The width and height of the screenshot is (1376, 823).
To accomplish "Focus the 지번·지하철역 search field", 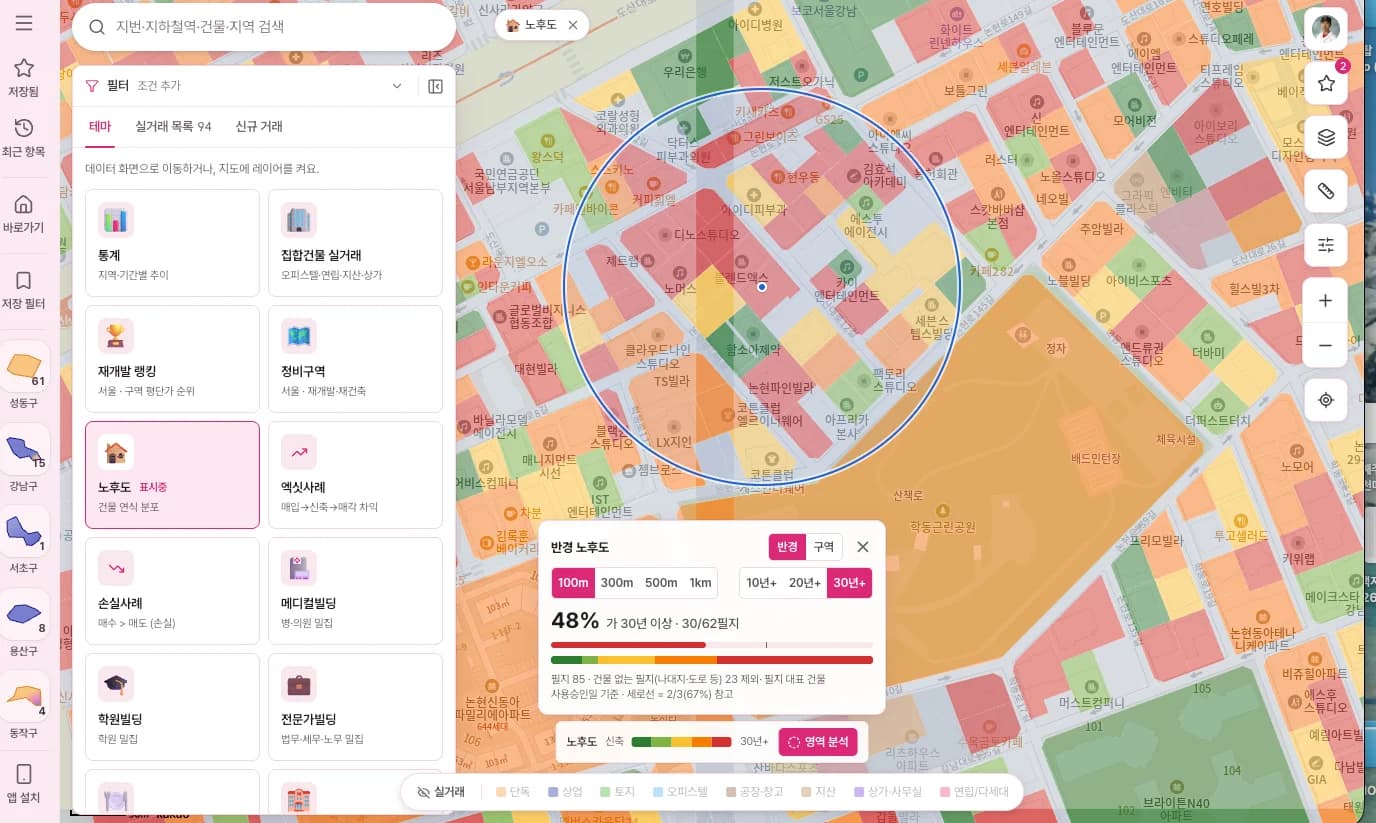I will point(264,27).
